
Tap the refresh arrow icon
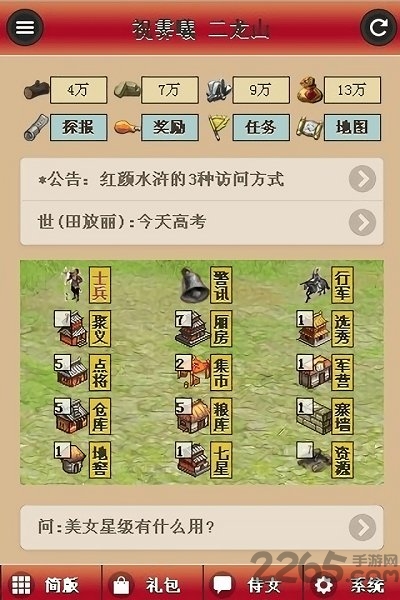(x=378, y=27)
